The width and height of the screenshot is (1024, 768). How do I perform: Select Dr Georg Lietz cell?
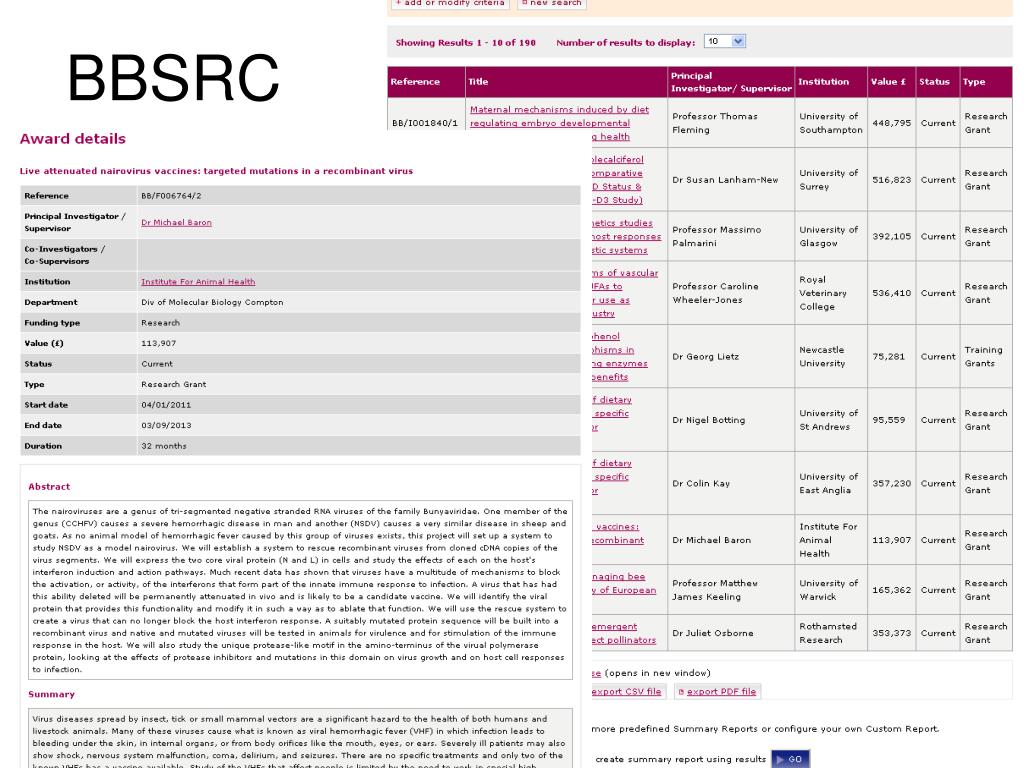coord(731,357)
